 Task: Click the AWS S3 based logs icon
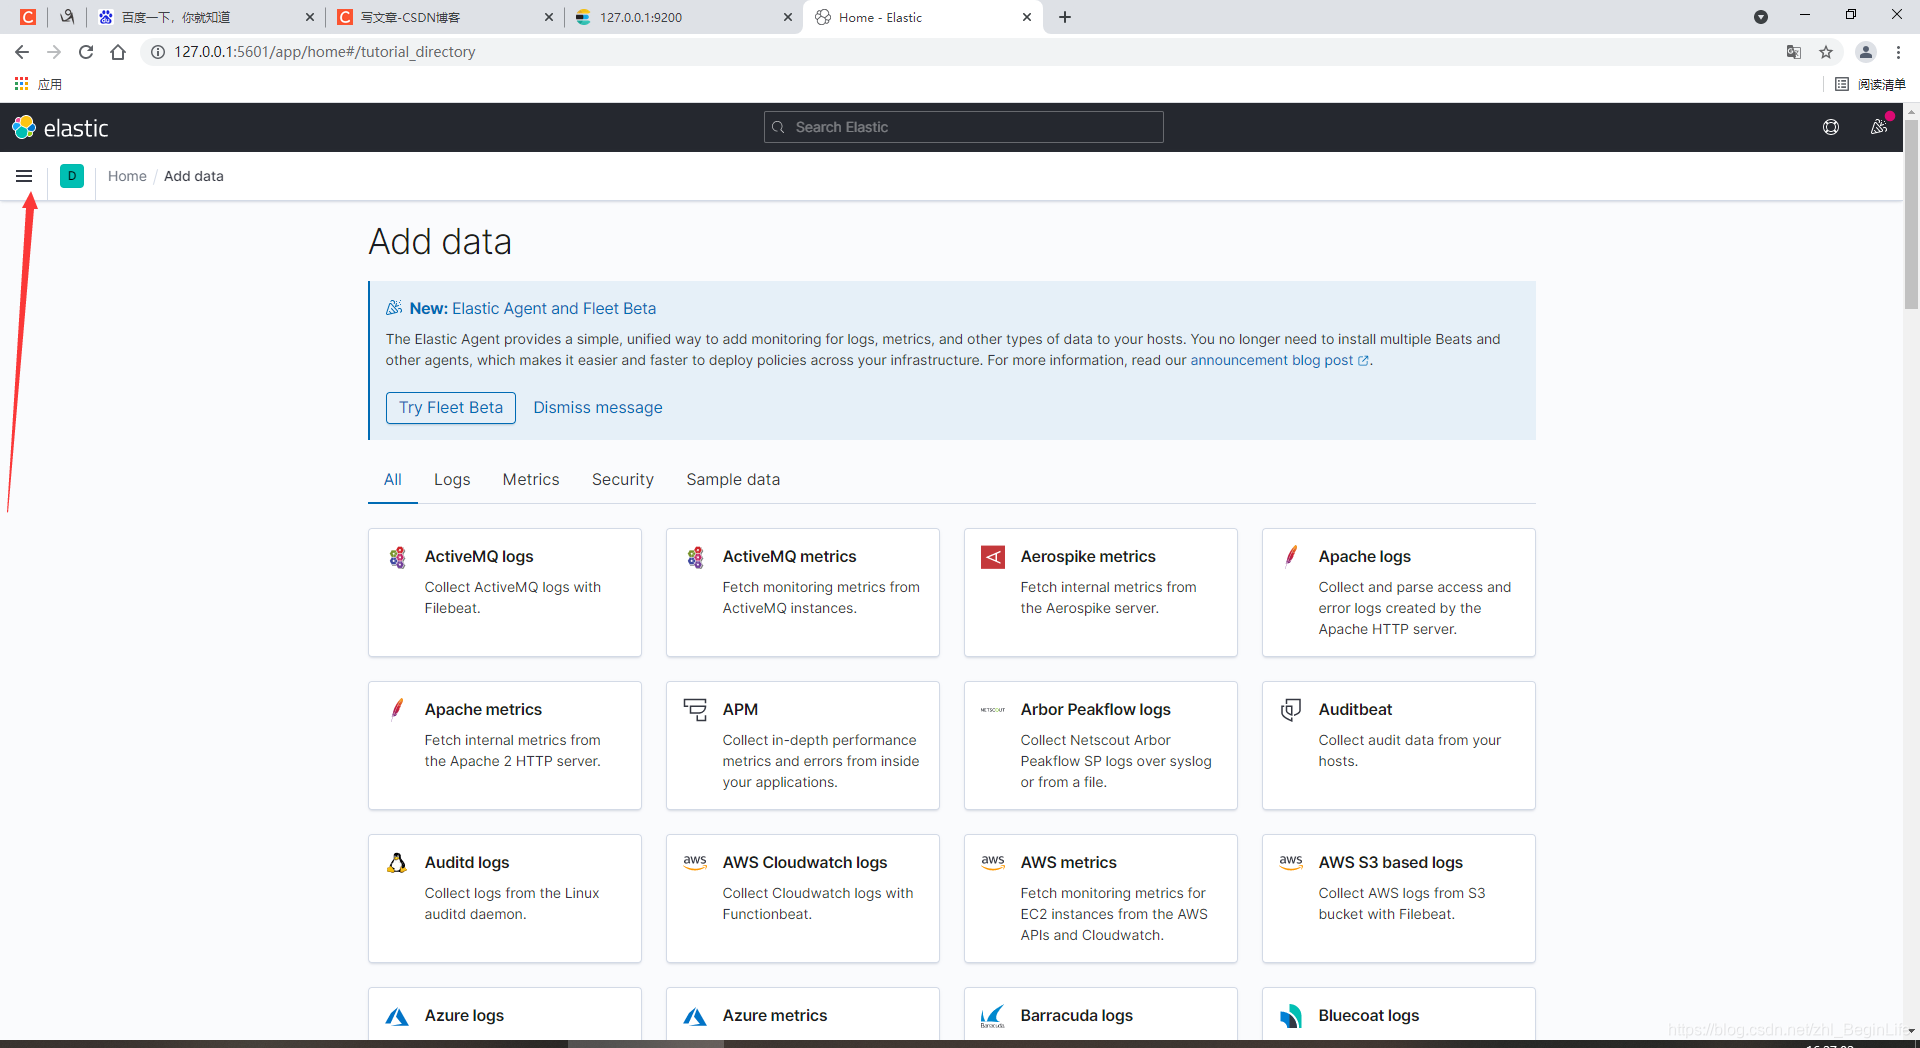pyautogui.click(x=1291, y=862)
